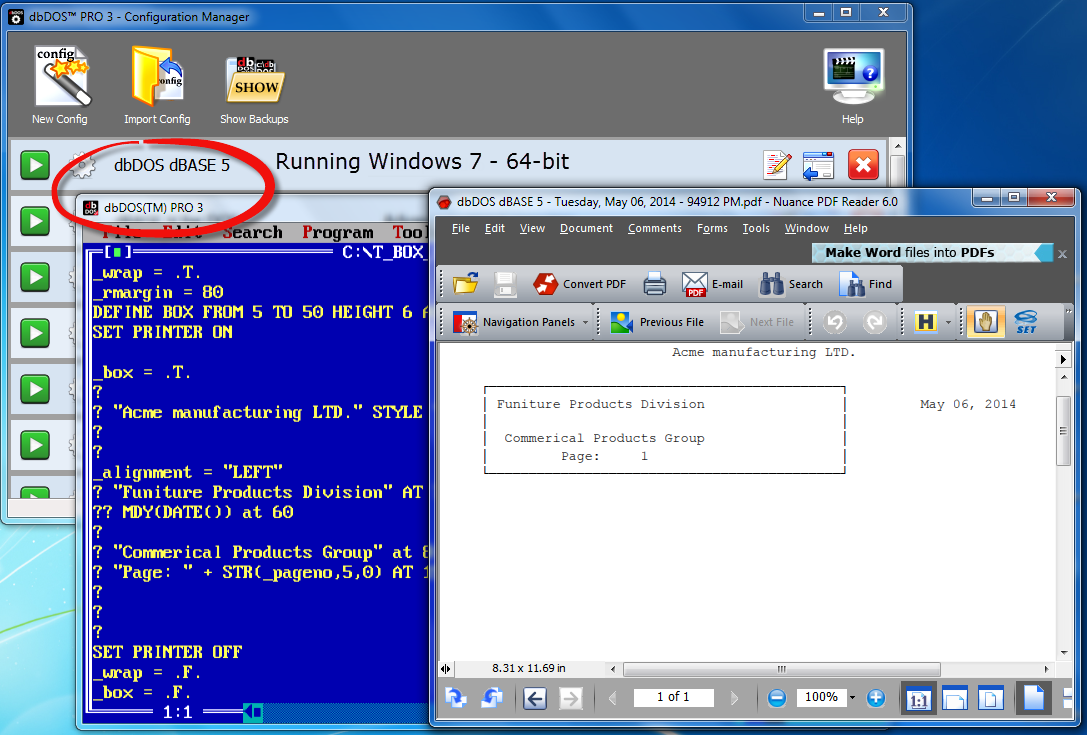
Task: Open Forms menu in PDF Reader
Action: tap(712, 228)
